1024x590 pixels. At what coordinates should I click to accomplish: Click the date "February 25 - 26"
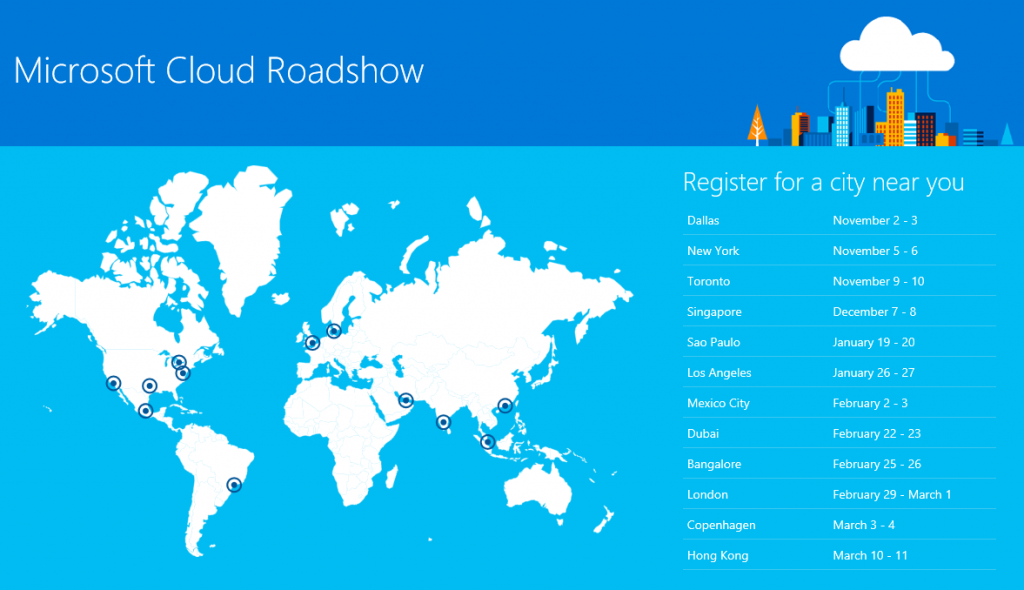point(876,465)
